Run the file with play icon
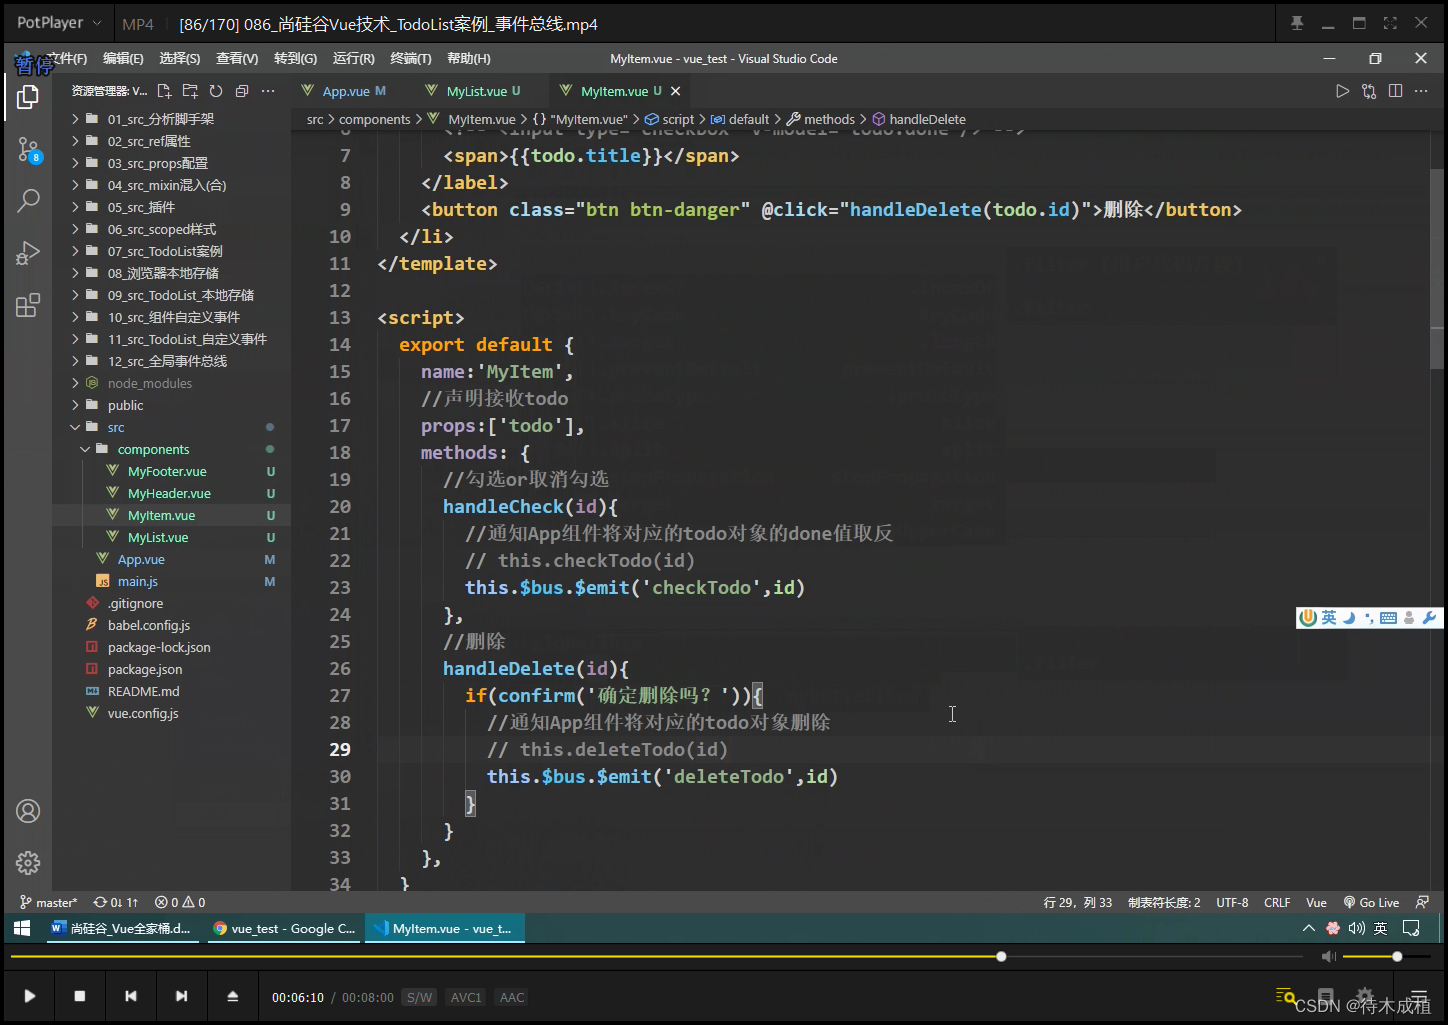This screenshot has width=1448, height=1025. click(1342, 91)
